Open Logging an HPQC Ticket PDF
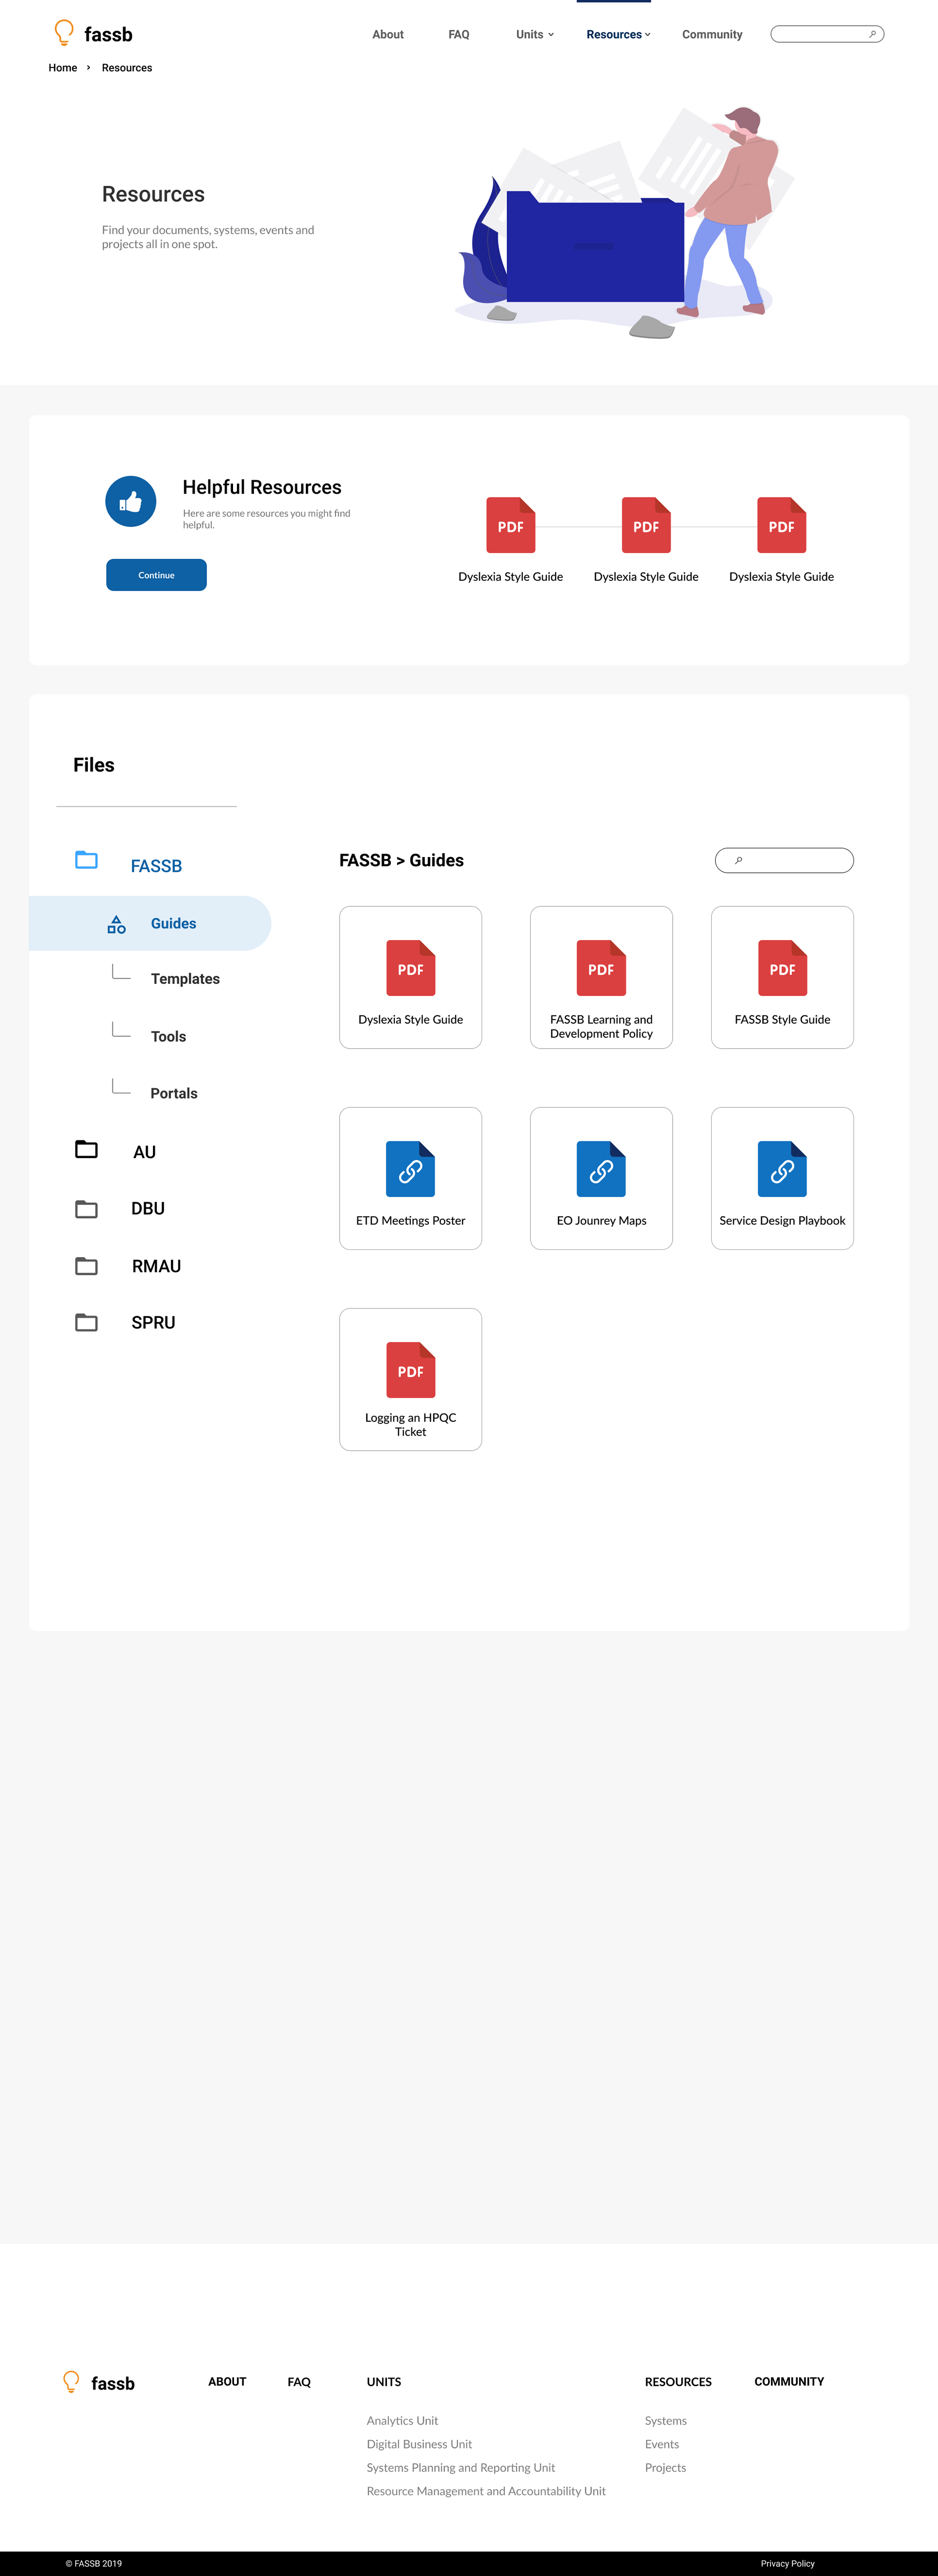Viewport: 938px width, 2576px height. coord(411,1379)
